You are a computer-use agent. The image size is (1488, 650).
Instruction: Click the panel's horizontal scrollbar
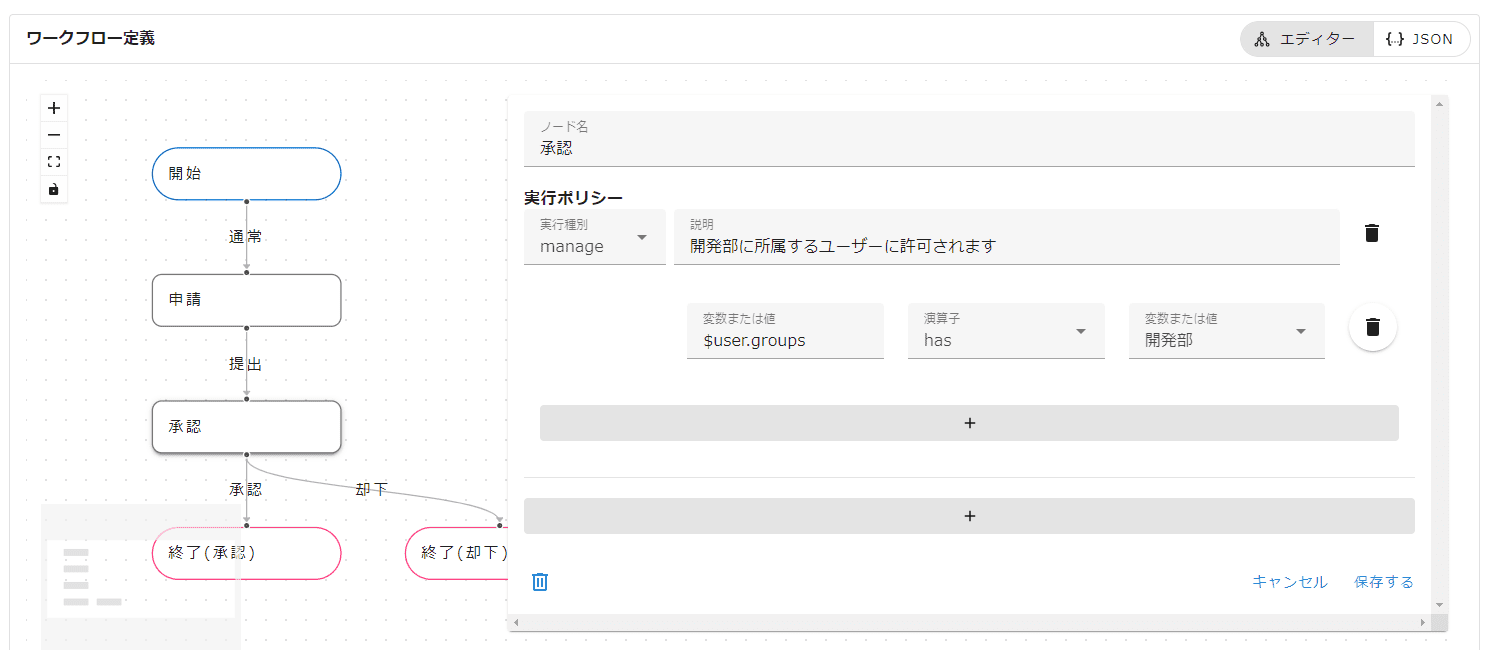point(968,622)
